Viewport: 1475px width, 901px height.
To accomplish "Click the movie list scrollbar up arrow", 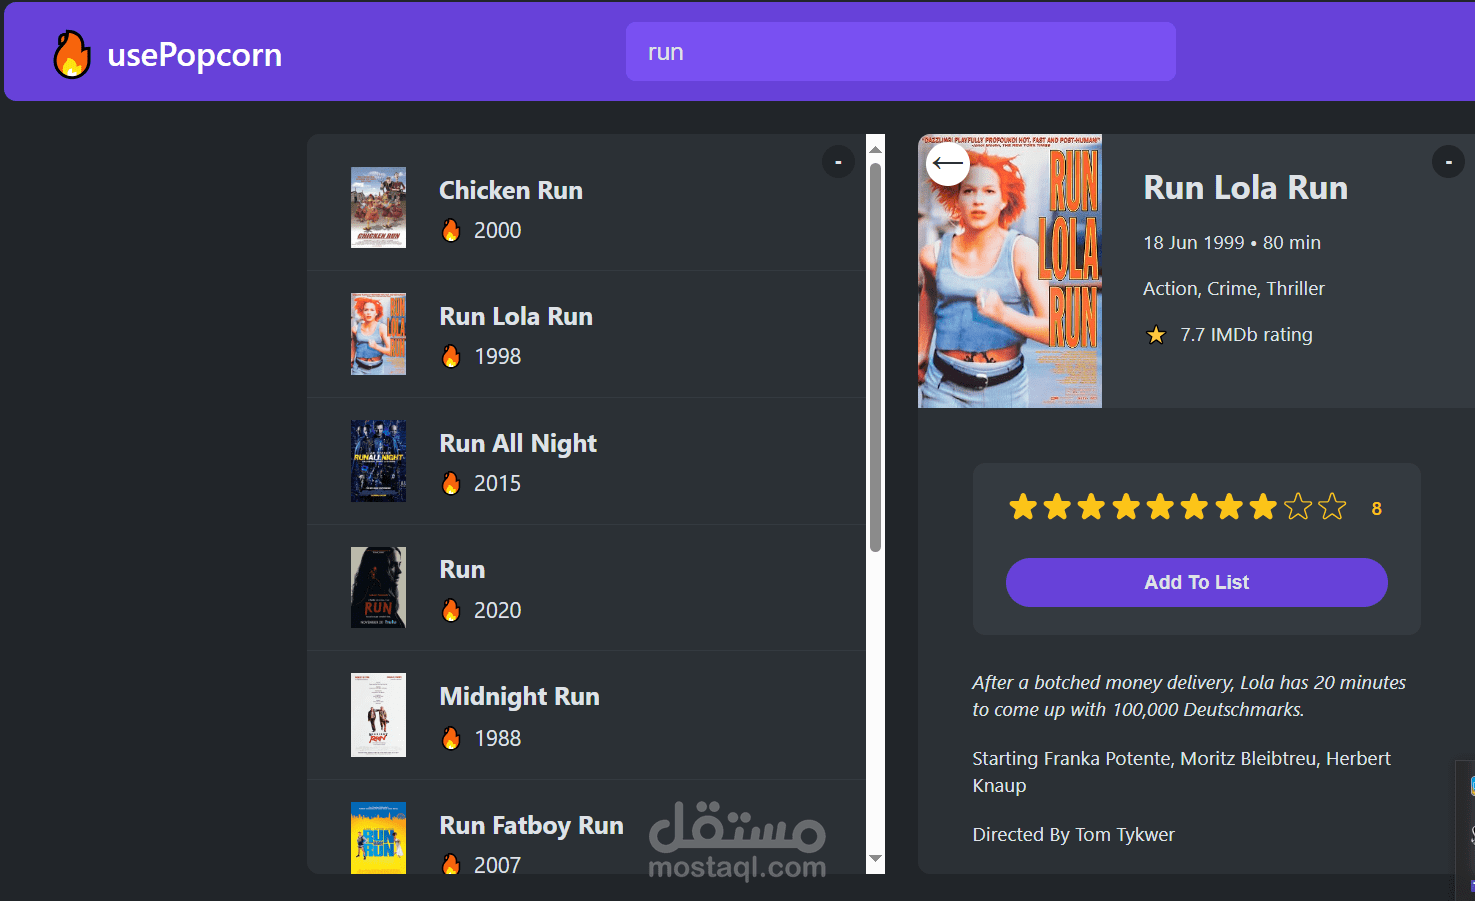I will coord(876,149).
